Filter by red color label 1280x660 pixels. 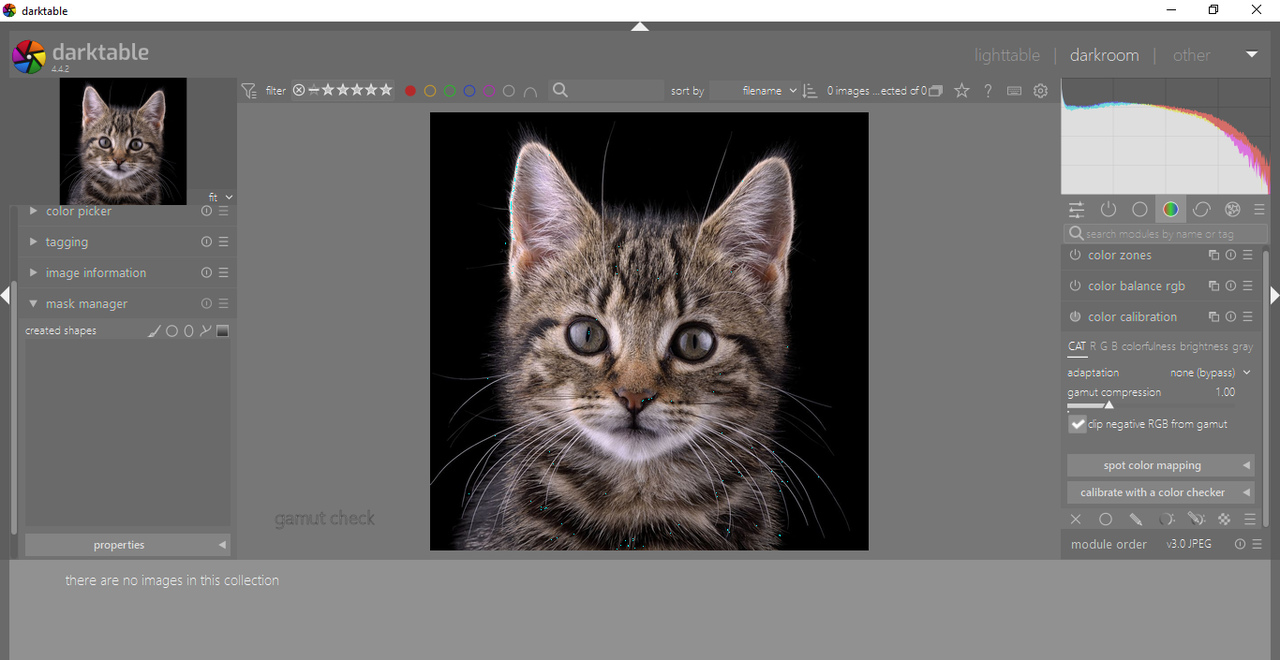410,91
